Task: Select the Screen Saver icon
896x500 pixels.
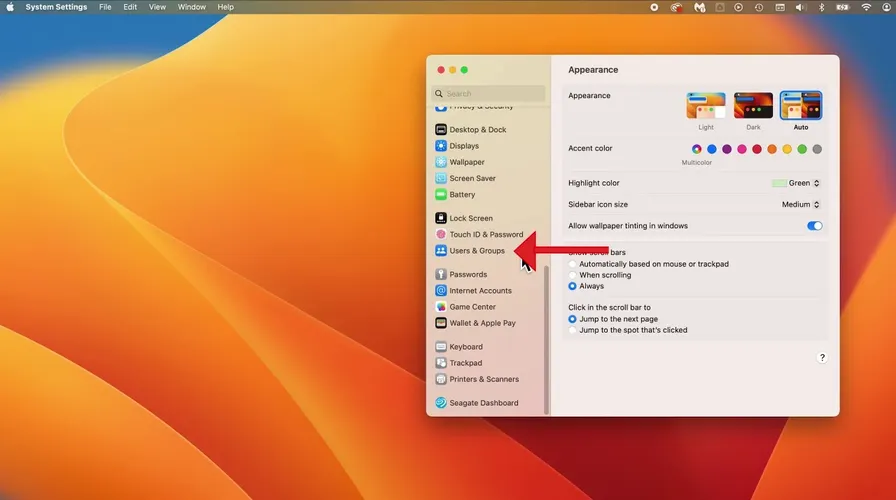Action: click(x=441, y=178)
